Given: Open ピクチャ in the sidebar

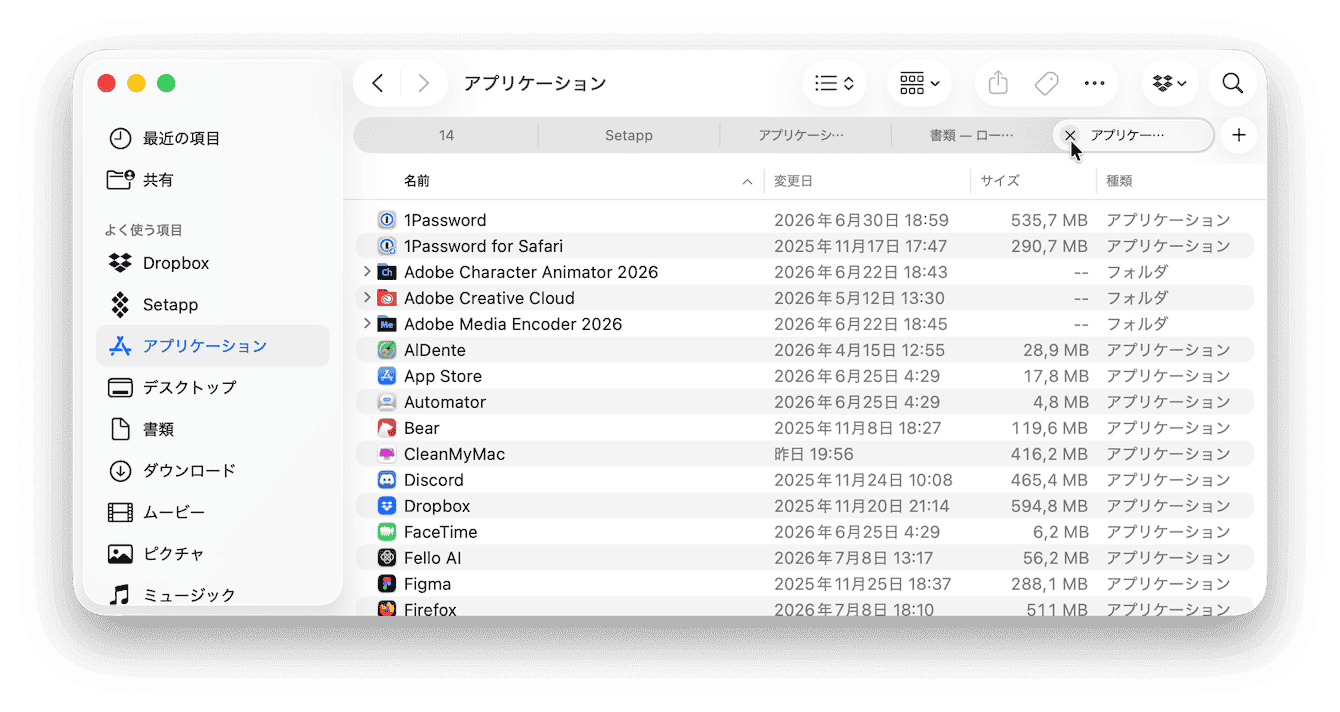Looking at the screenshot, I should pos(213,553).
